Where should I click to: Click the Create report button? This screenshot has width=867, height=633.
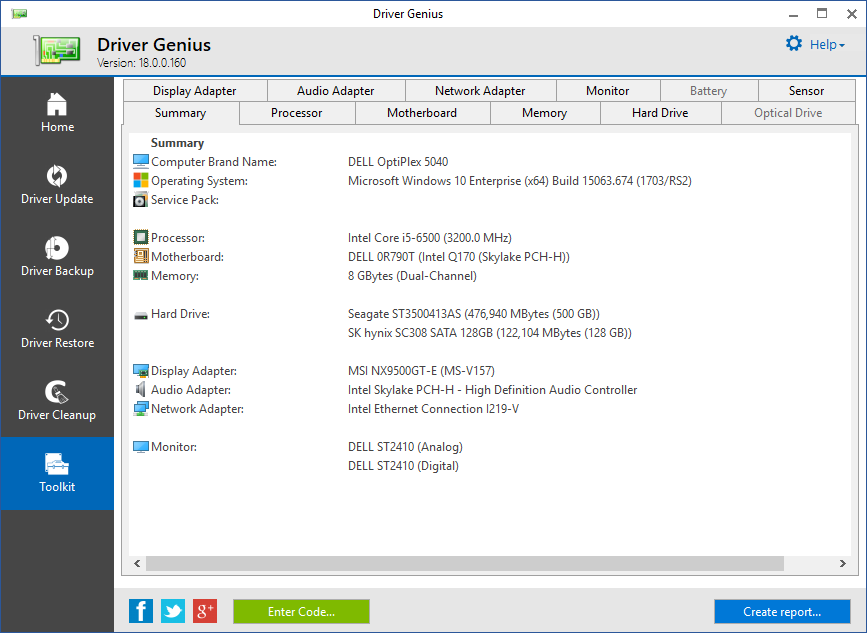[782, 611]
